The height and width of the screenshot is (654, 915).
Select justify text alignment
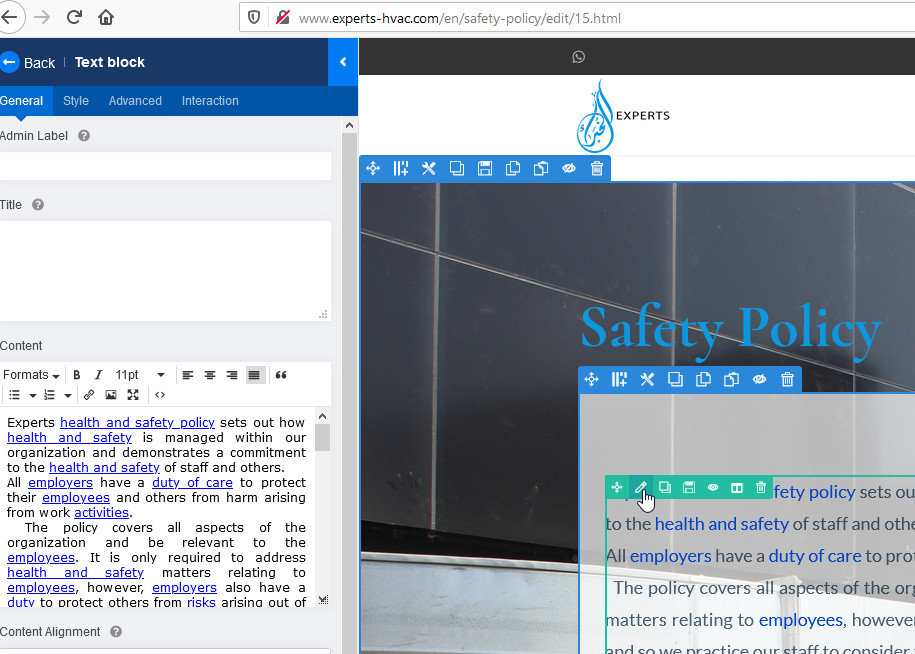(x=254, y=375)
